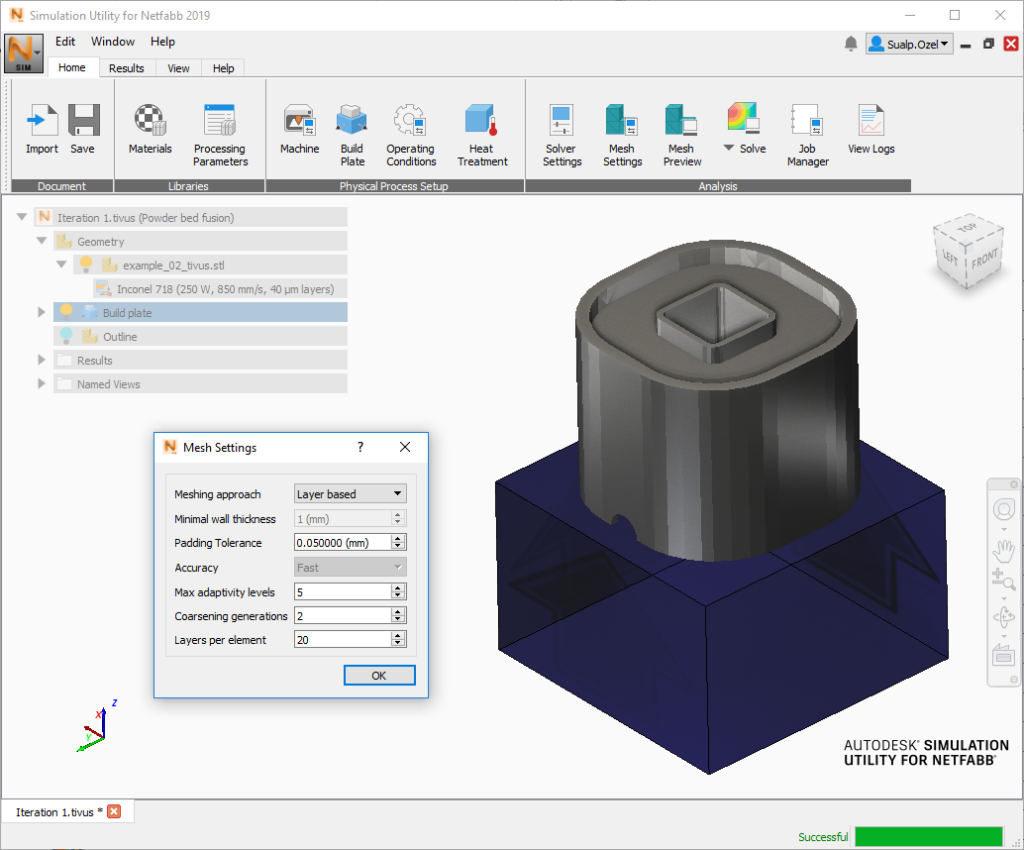This screenshot has height=850, width=1024.
Task: Decrease Layers per element with down arrow
Action: coord(398,644)
